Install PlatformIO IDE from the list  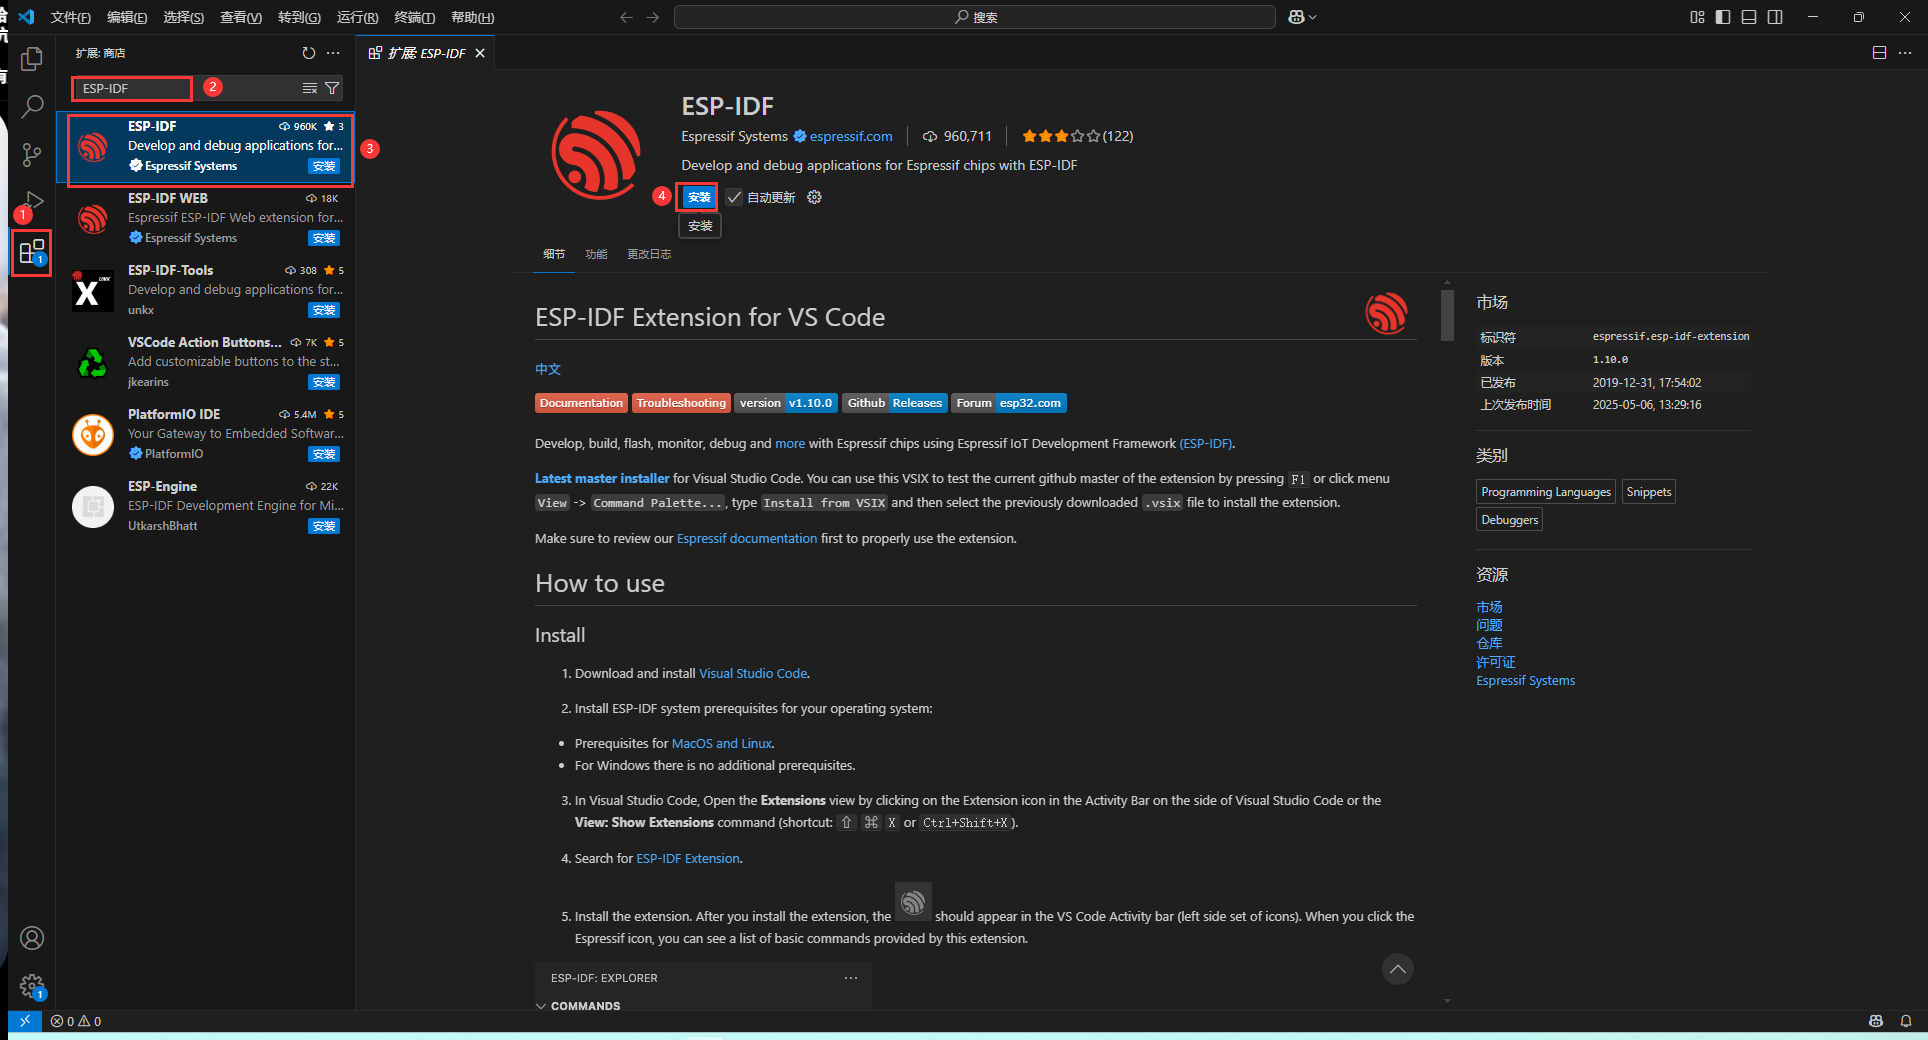tap(324, 454)
